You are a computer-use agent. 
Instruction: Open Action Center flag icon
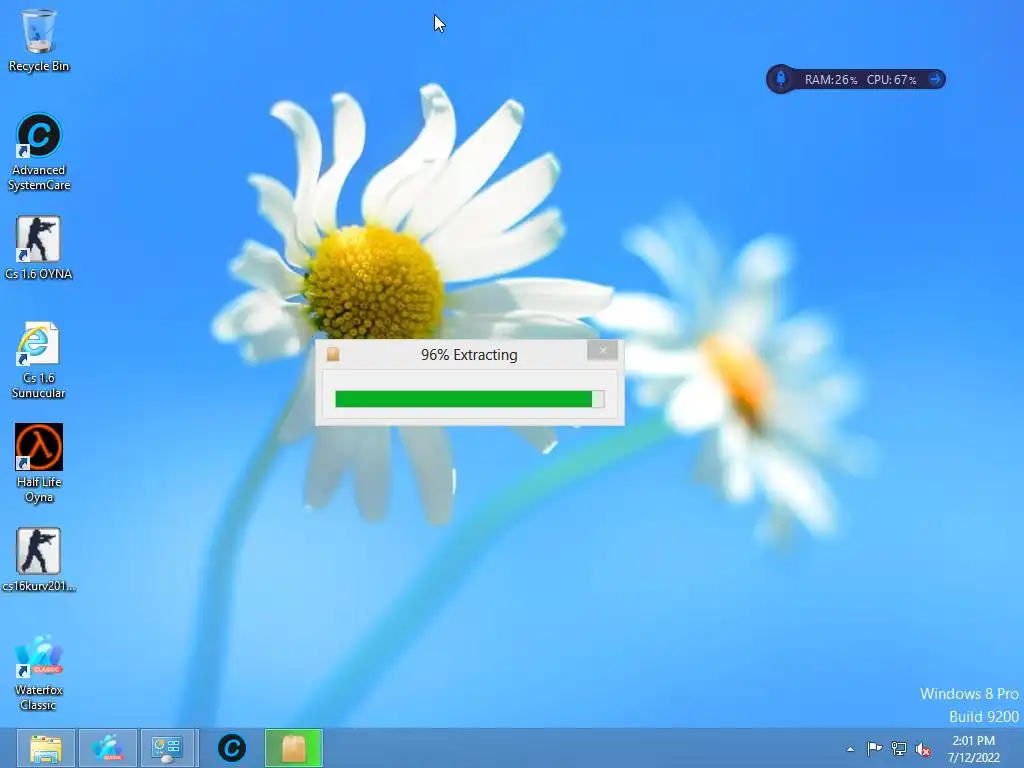(874, 748)
